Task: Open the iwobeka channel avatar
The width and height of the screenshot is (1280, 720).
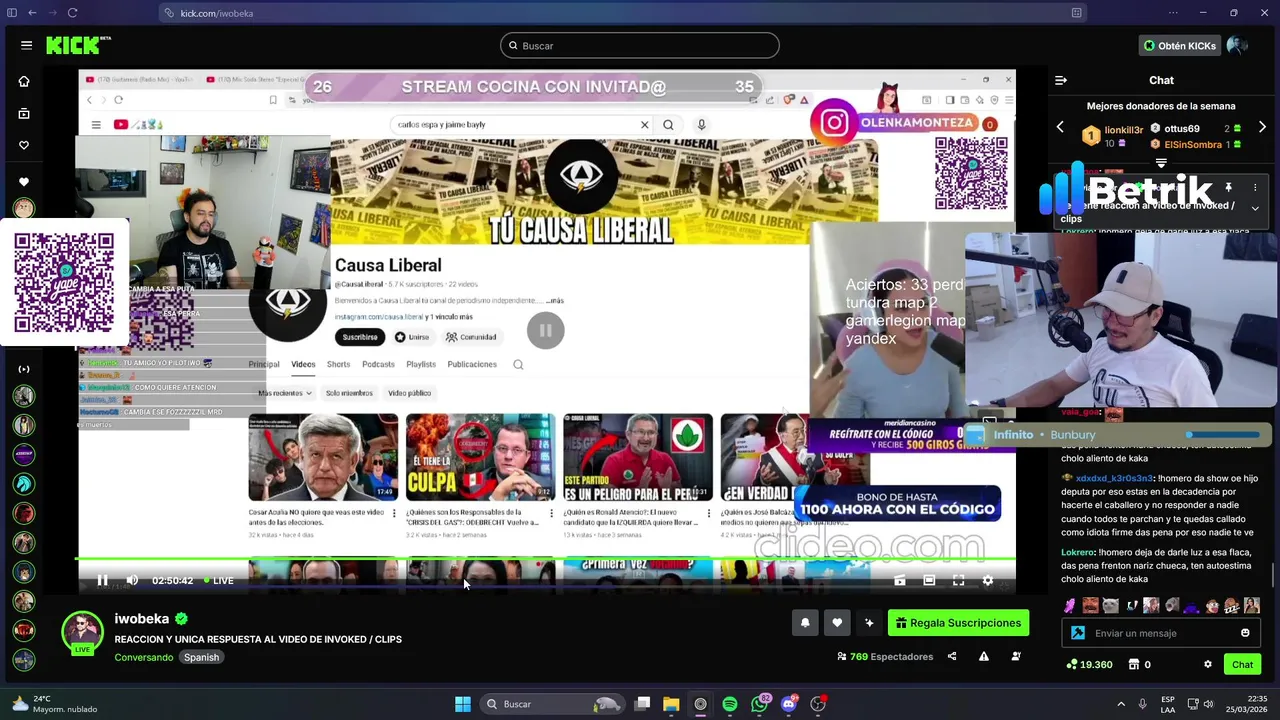Action: [82, 632]
